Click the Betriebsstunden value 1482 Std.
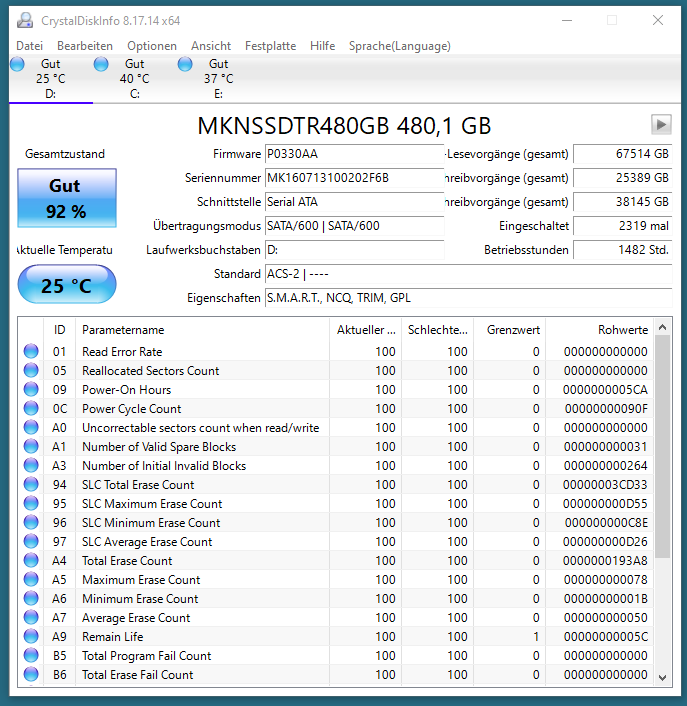The width and height of the screenshot is (687, 706). point(623,250)
